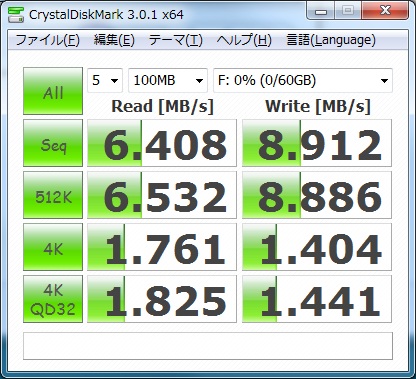Screen dimensions: 416x379
Task: Click the Seq write result 8.912
Action: [x=317, y=143]
